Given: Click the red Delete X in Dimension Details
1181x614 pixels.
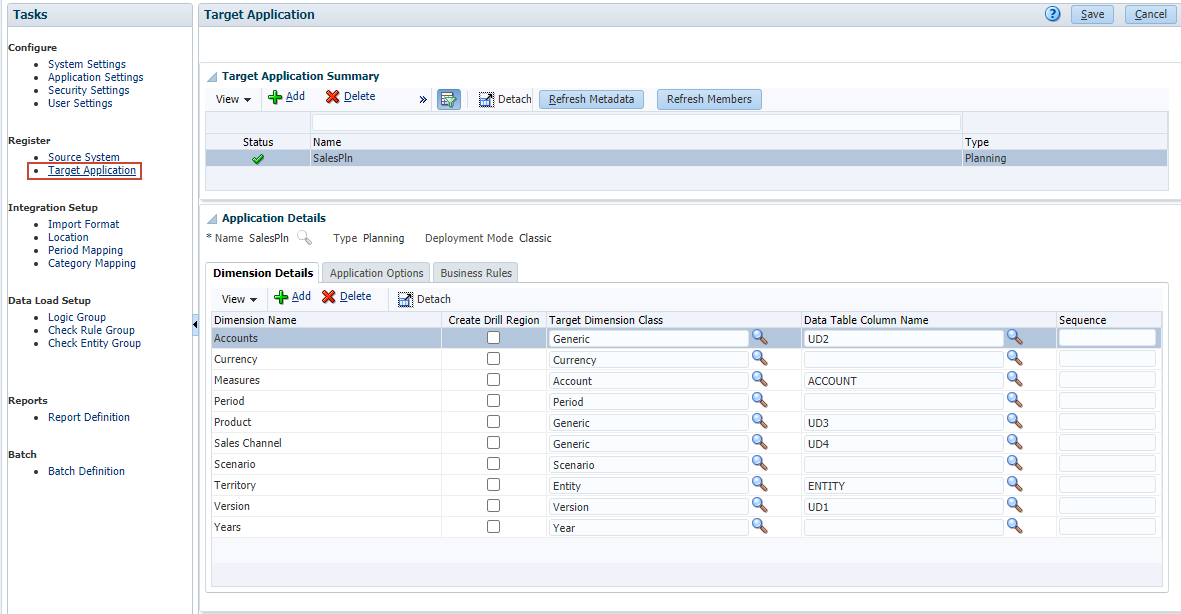Looking at the screenshot, I should click(x=328, y=297).
